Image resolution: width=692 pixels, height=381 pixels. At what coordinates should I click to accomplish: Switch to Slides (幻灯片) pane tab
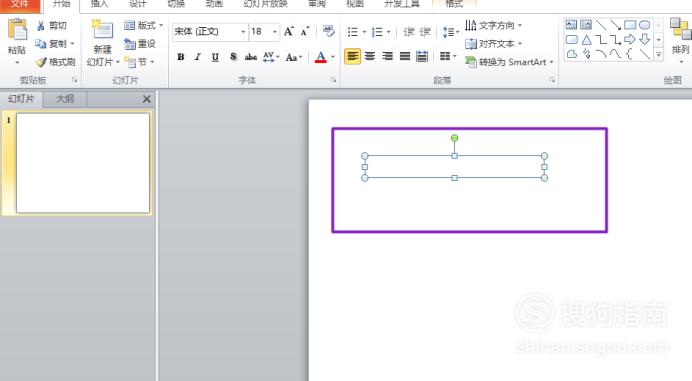(x=21, y=99)
